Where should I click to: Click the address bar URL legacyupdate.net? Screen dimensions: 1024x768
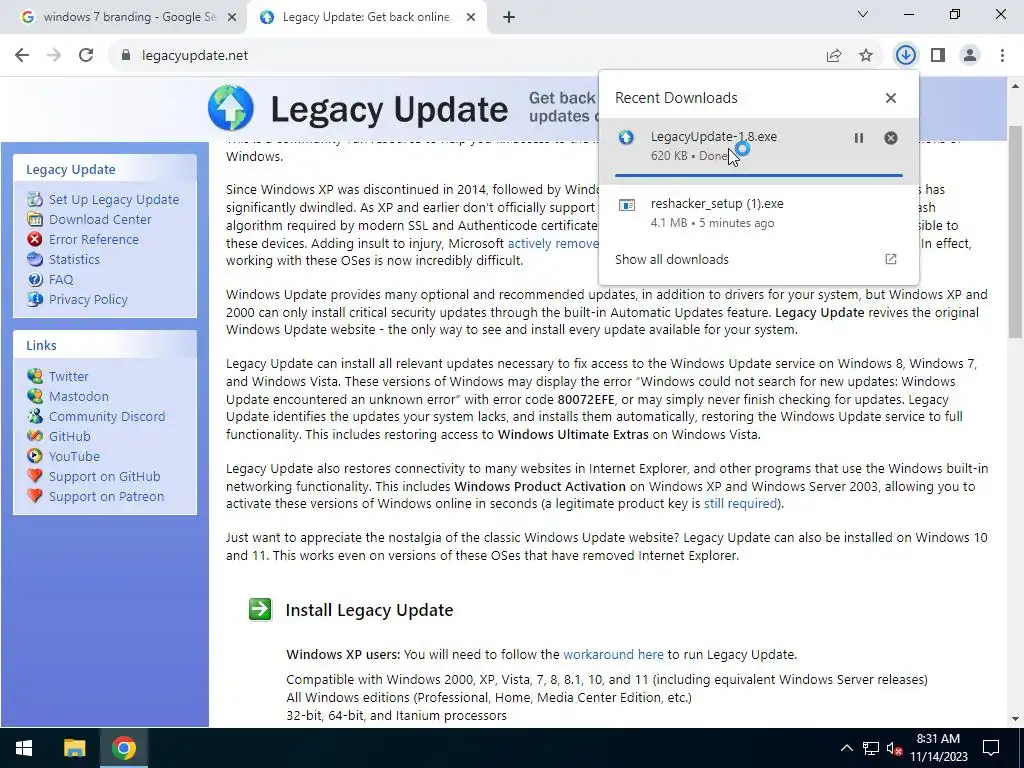(x=195, y=56)
